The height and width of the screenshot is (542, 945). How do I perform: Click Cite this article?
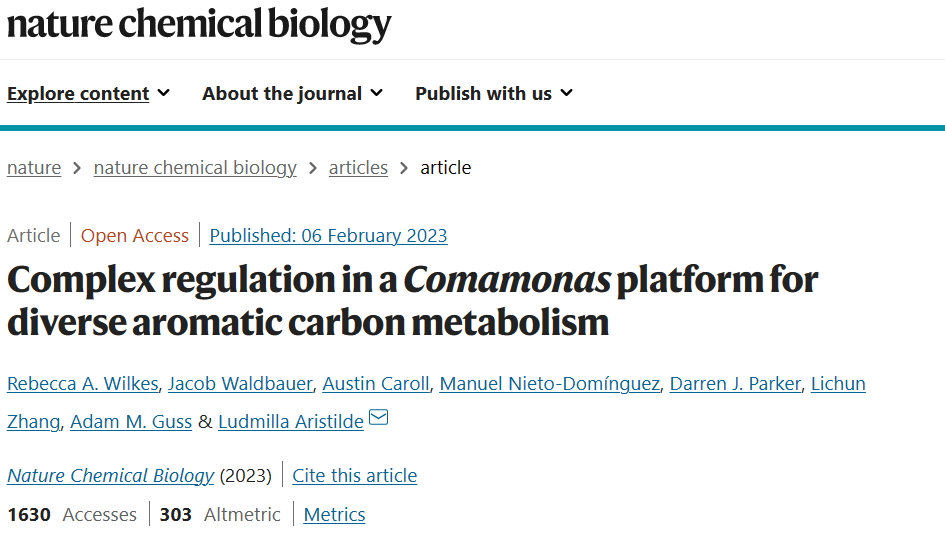point(354,476)
